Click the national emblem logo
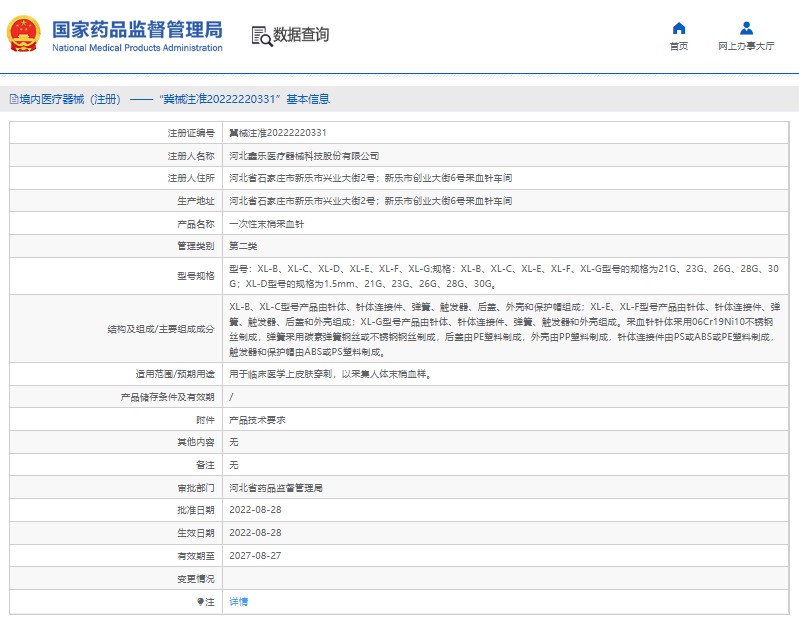The image size is (799, 621). coord(21,35)
